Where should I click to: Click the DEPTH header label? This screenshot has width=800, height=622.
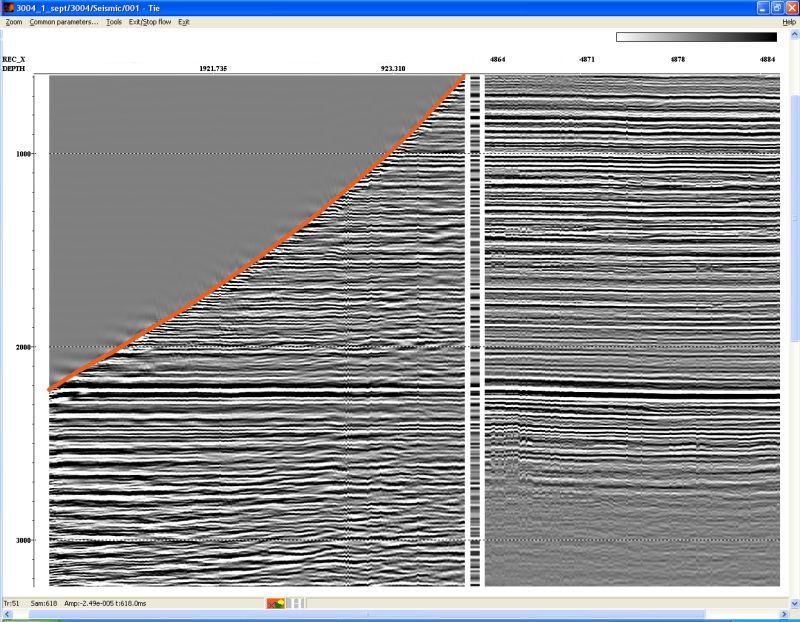coord(14,68)
